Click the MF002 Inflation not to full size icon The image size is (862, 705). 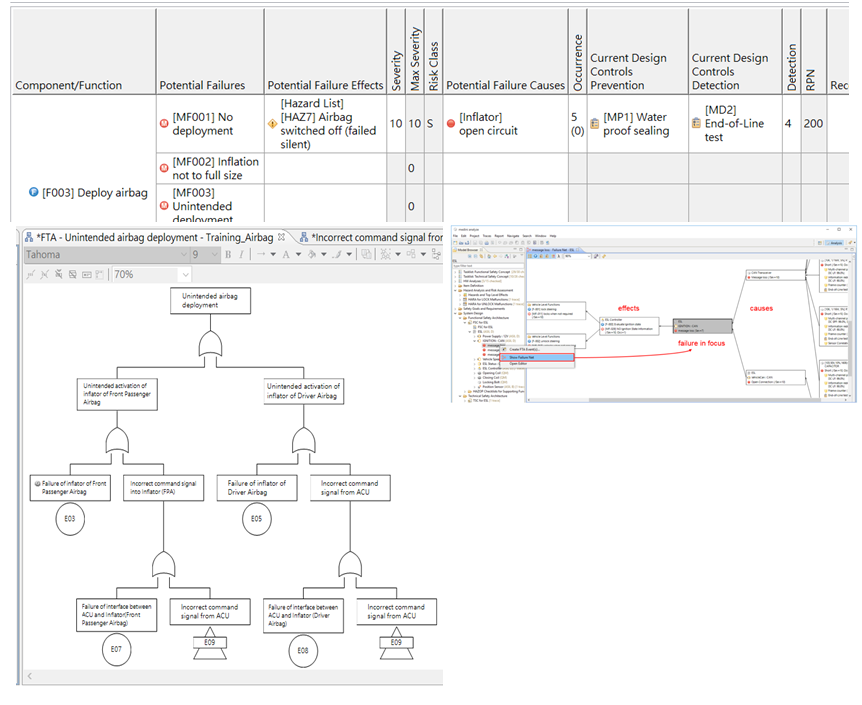(x=165, y=169)
